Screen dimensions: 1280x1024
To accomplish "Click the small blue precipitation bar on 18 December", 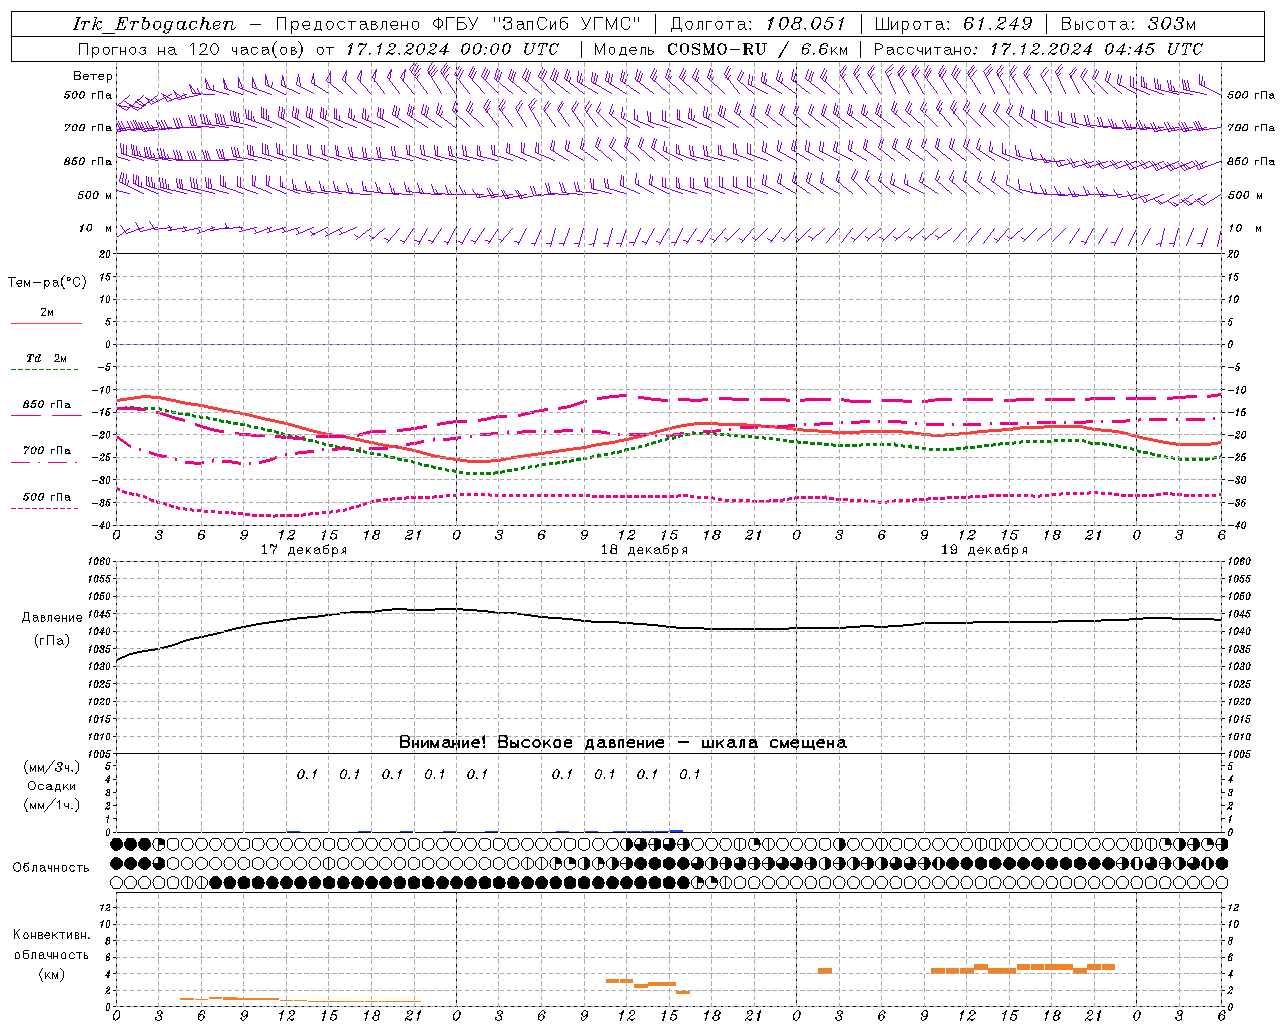I will coord(676,831).
